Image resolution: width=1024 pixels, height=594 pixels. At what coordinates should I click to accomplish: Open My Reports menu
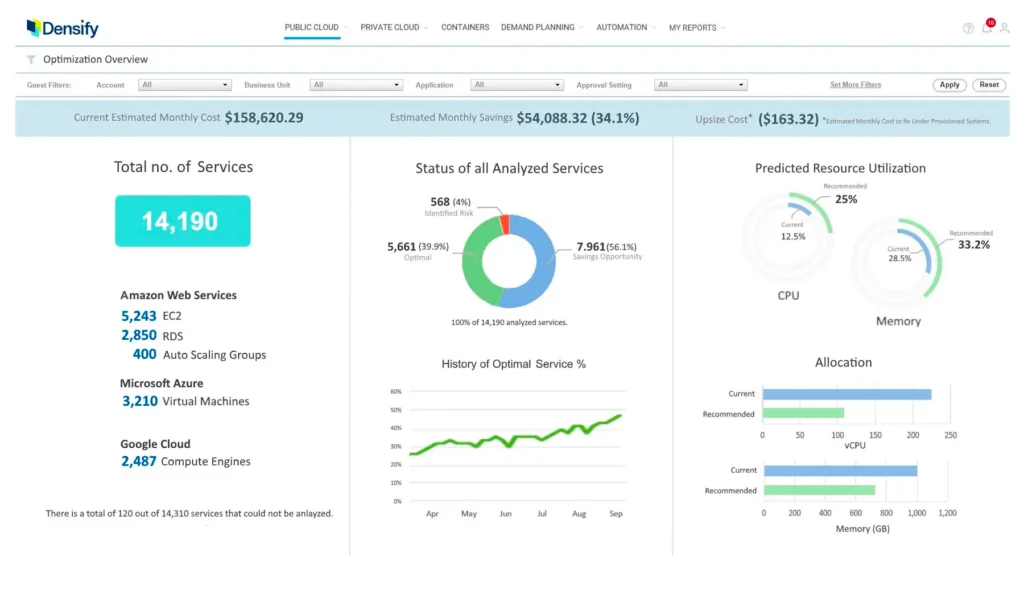pos(691,27)
